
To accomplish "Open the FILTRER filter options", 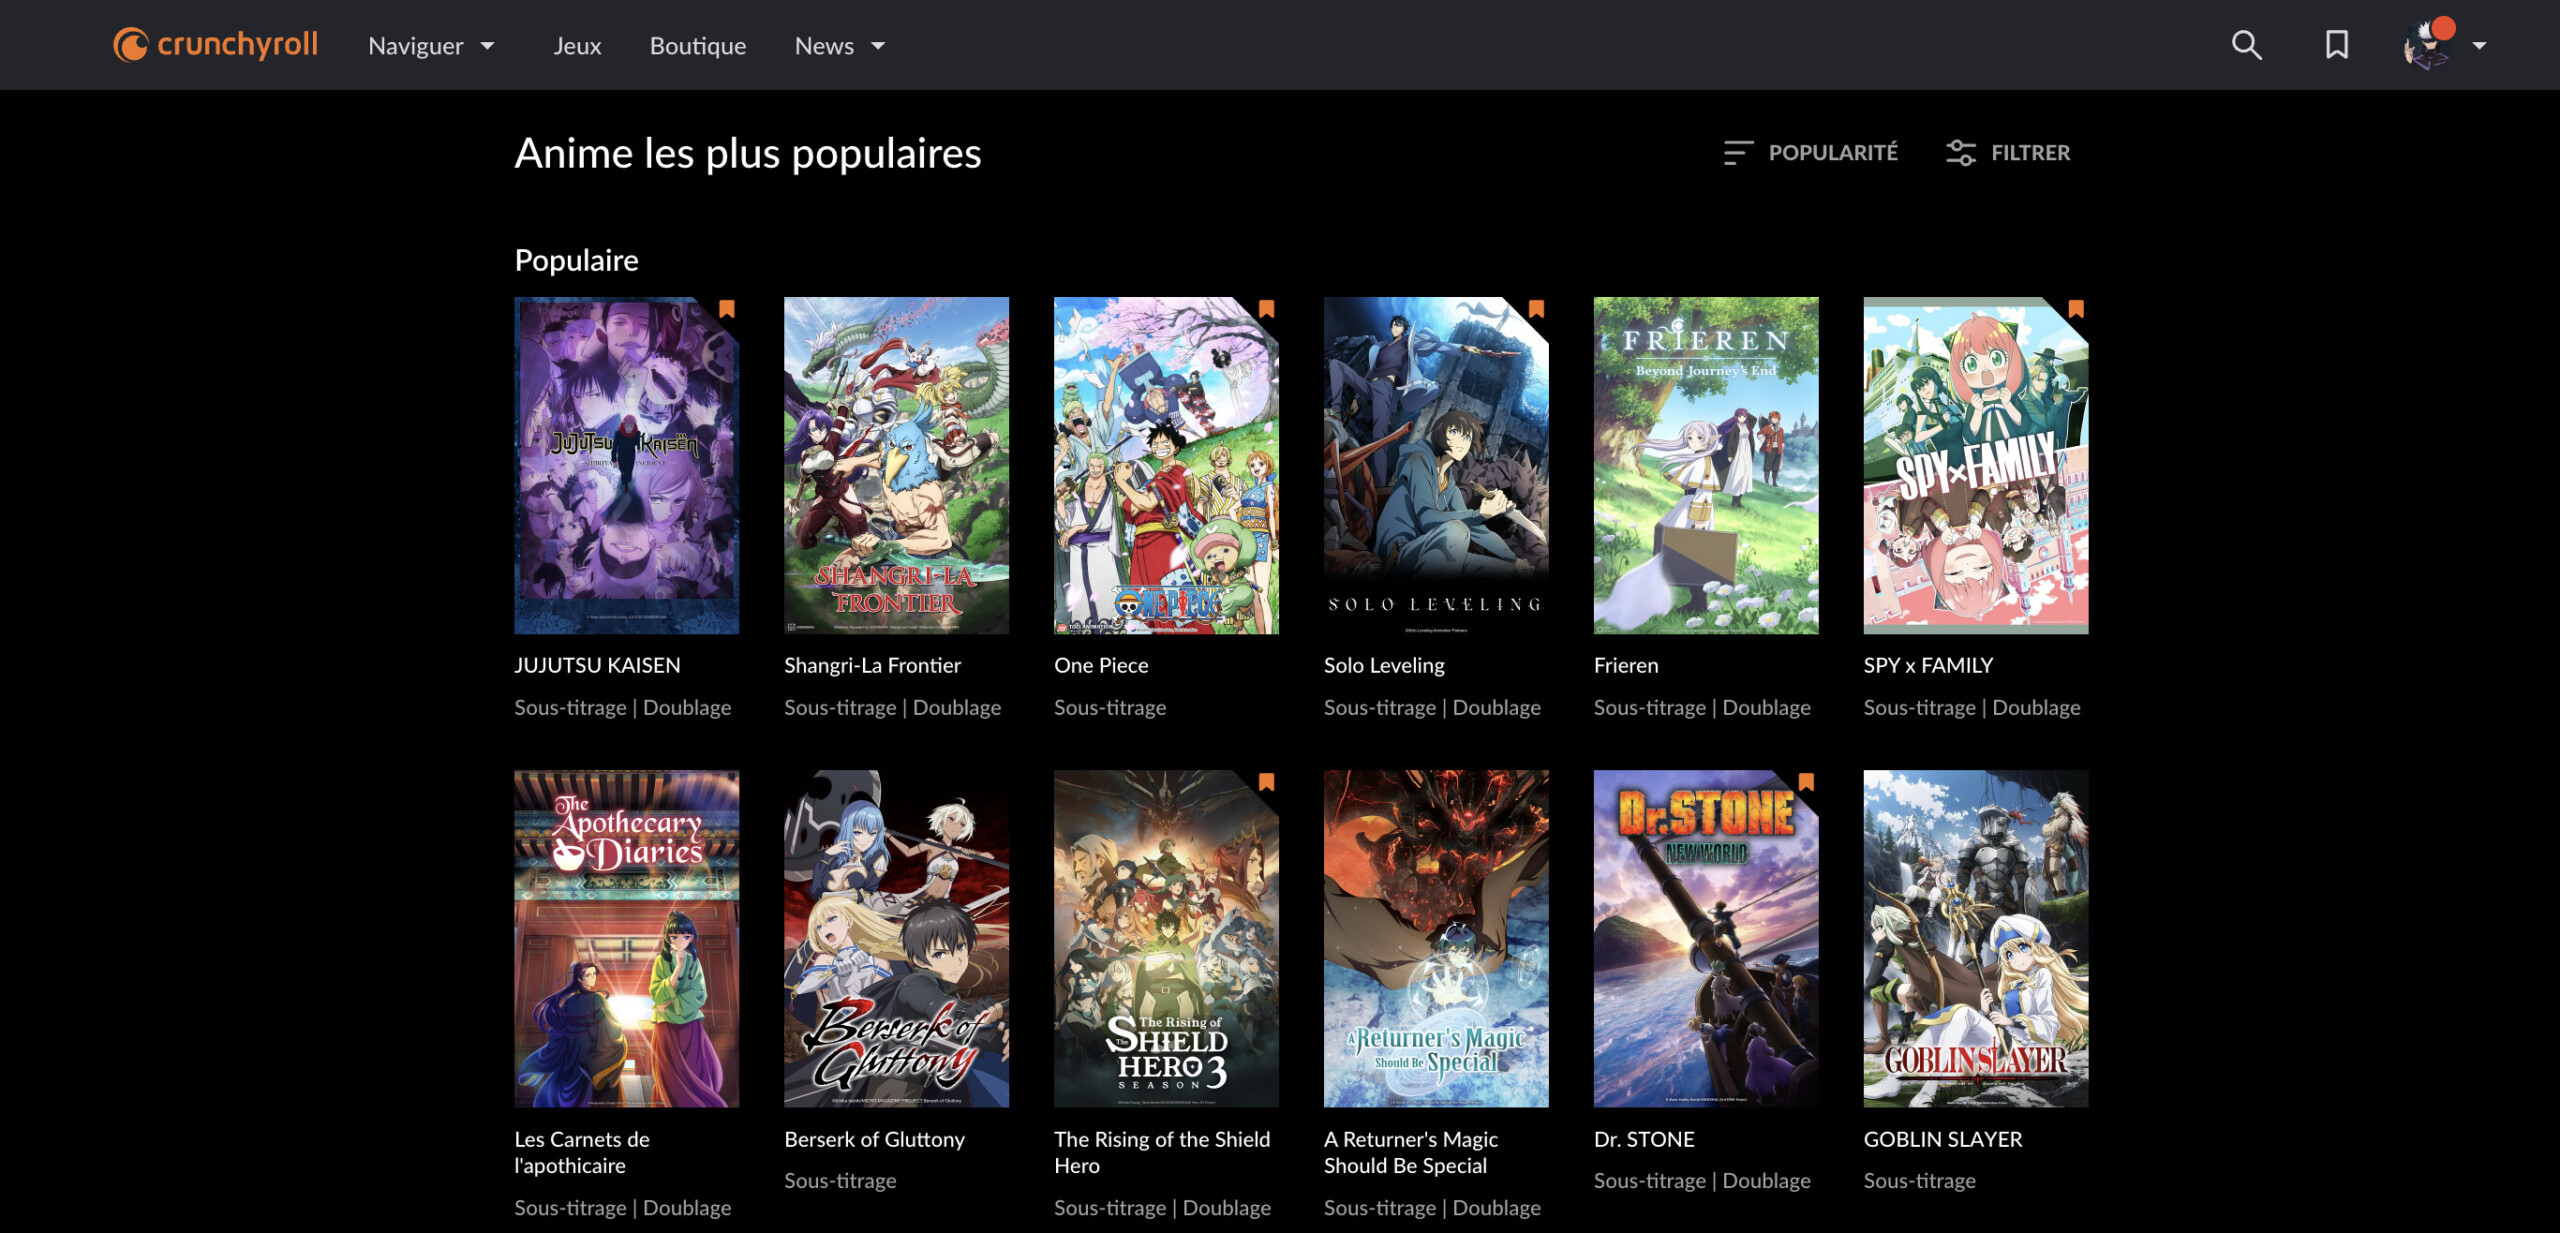I will [x=2008, y=153].
